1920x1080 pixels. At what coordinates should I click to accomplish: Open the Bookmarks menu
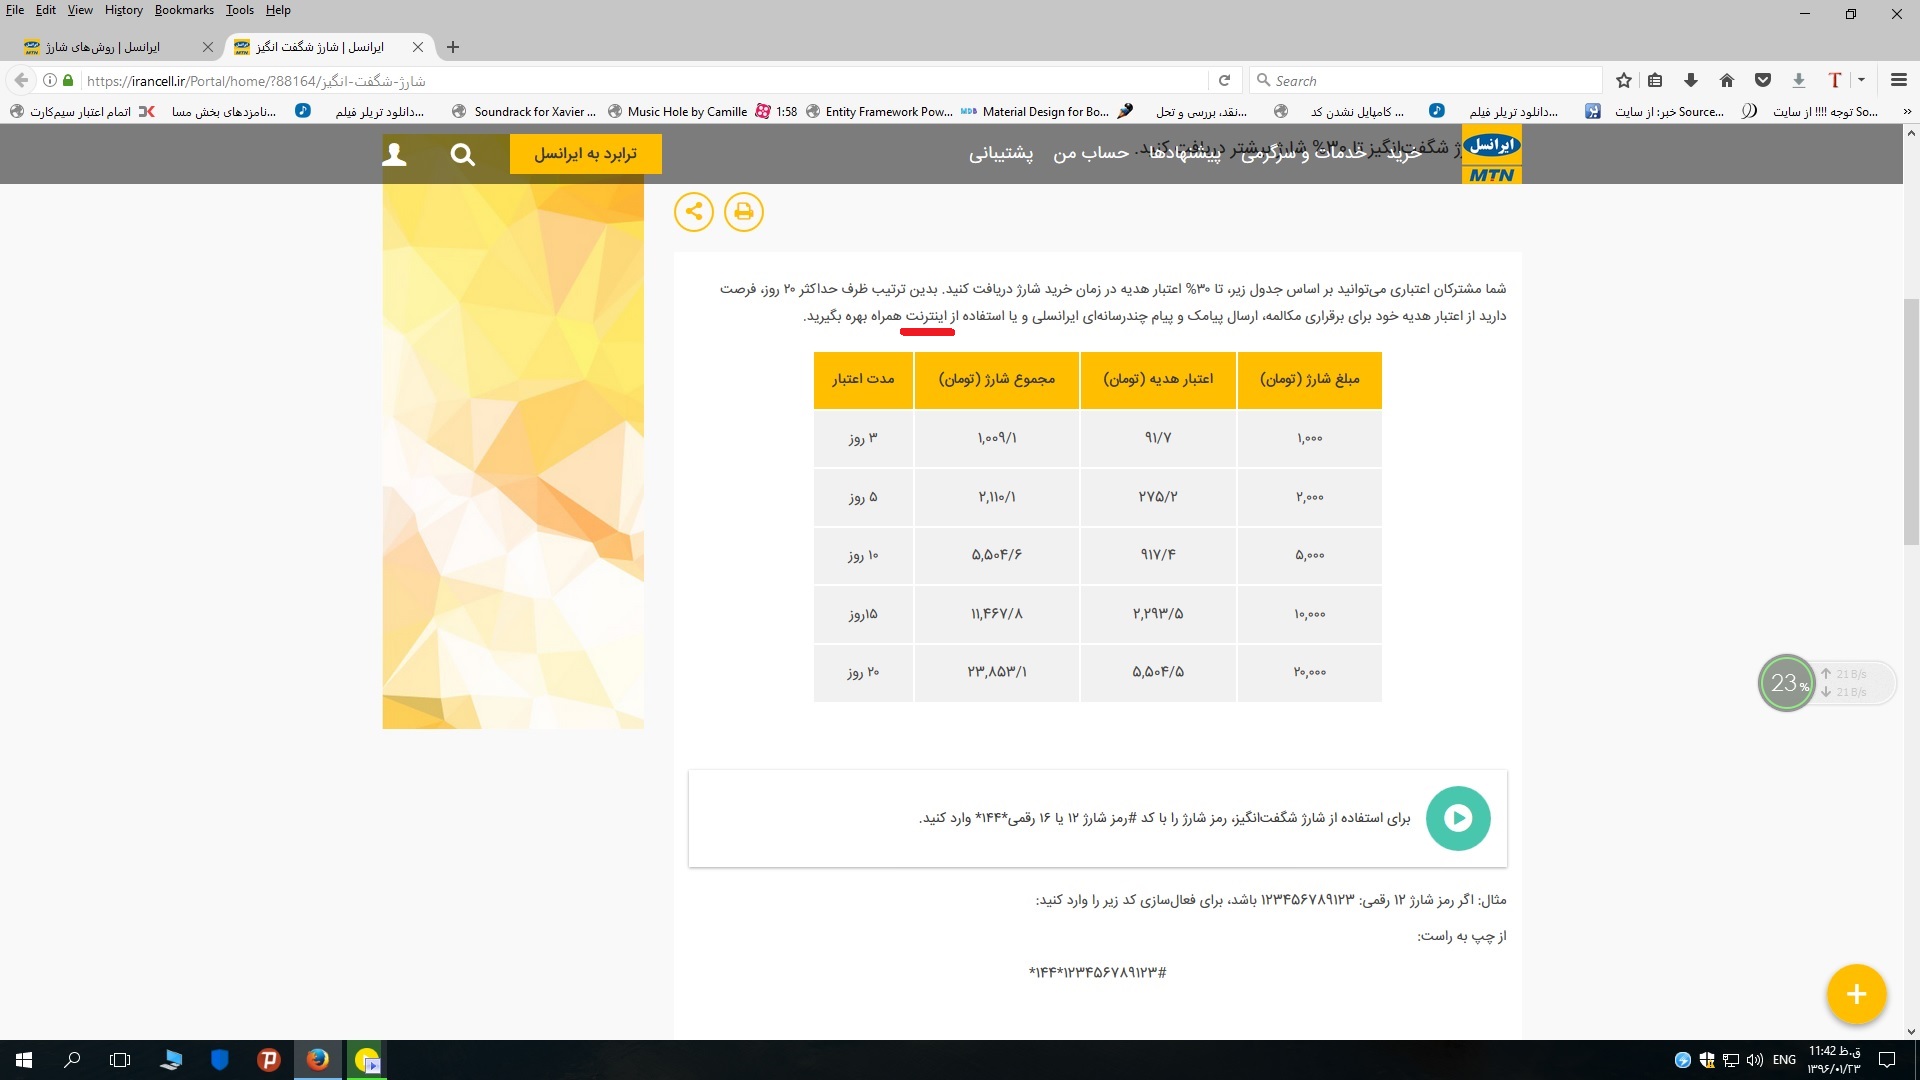coord(184,10)
